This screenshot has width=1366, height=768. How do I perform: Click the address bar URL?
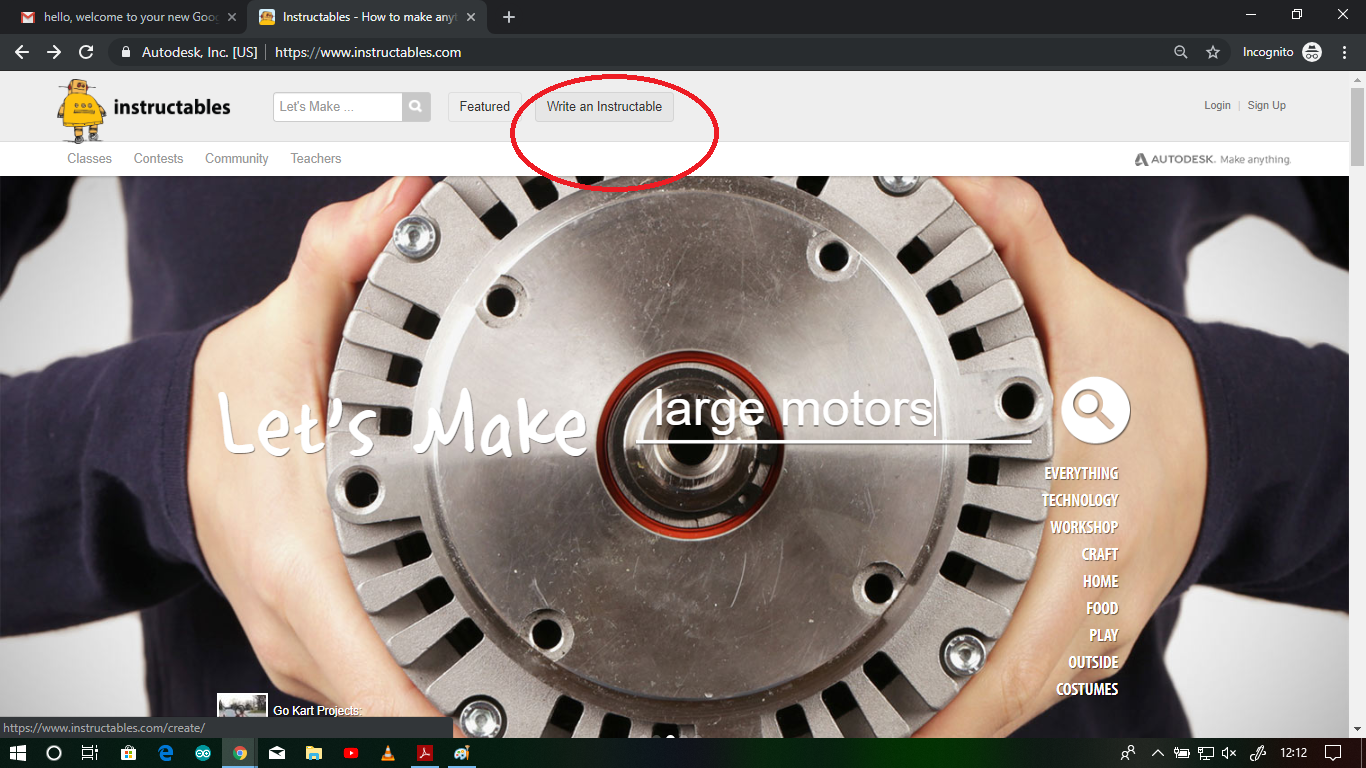[368, 52]
